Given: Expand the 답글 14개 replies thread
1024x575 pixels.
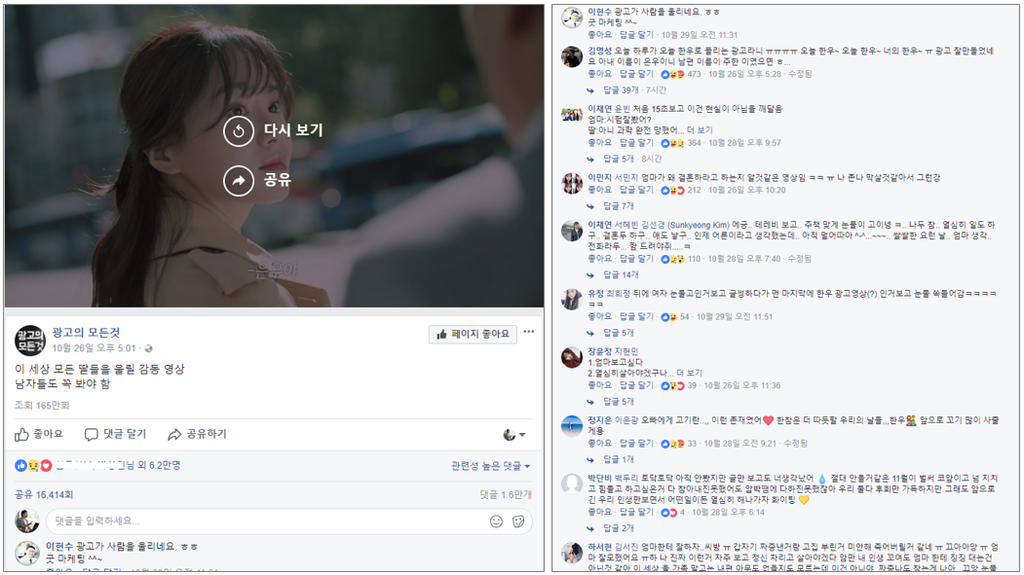Looking at the screenshot, I should pos(620,275).
